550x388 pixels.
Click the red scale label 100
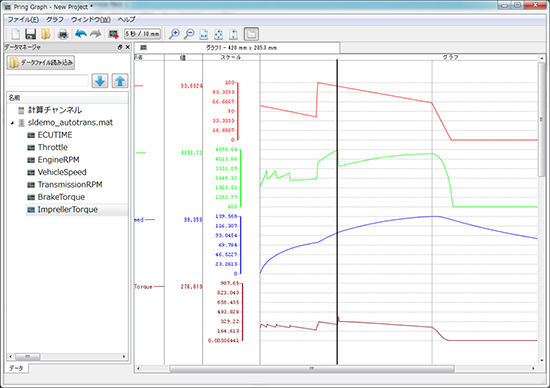pos(229,82)
